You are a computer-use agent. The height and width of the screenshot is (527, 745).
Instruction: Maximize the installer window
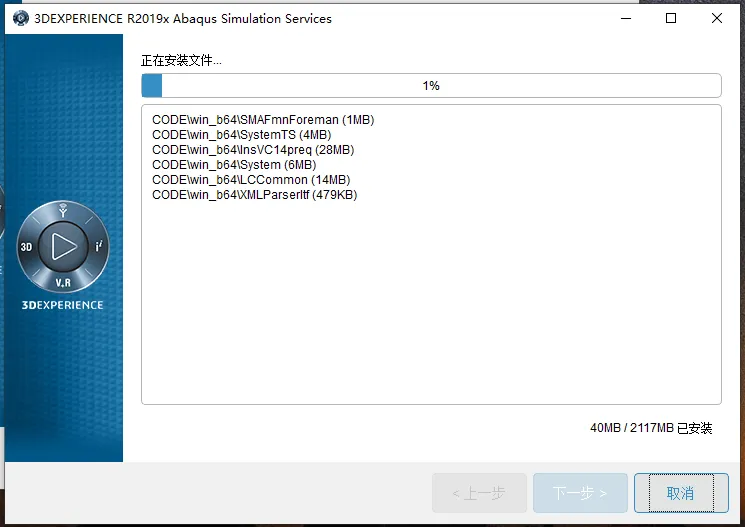(671, 19)
